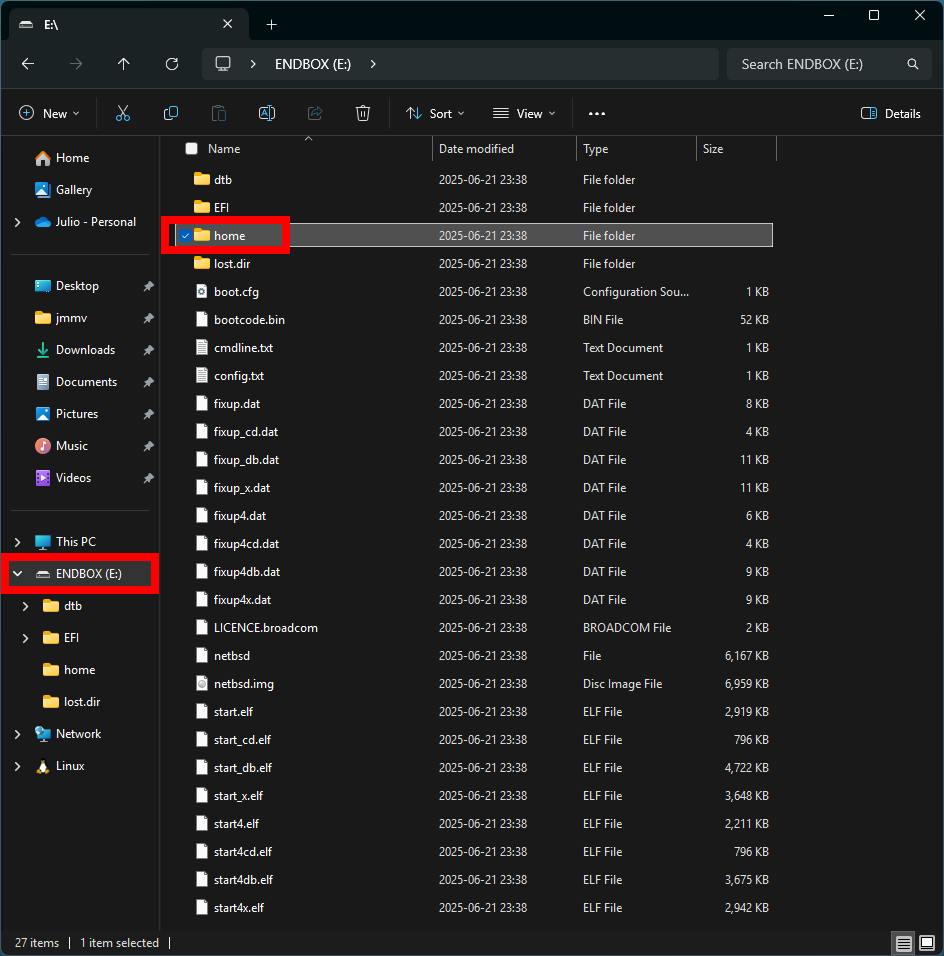Switch to details list view in status bar
This screenshot has height=956, width=944.
[x=903, y=943]
